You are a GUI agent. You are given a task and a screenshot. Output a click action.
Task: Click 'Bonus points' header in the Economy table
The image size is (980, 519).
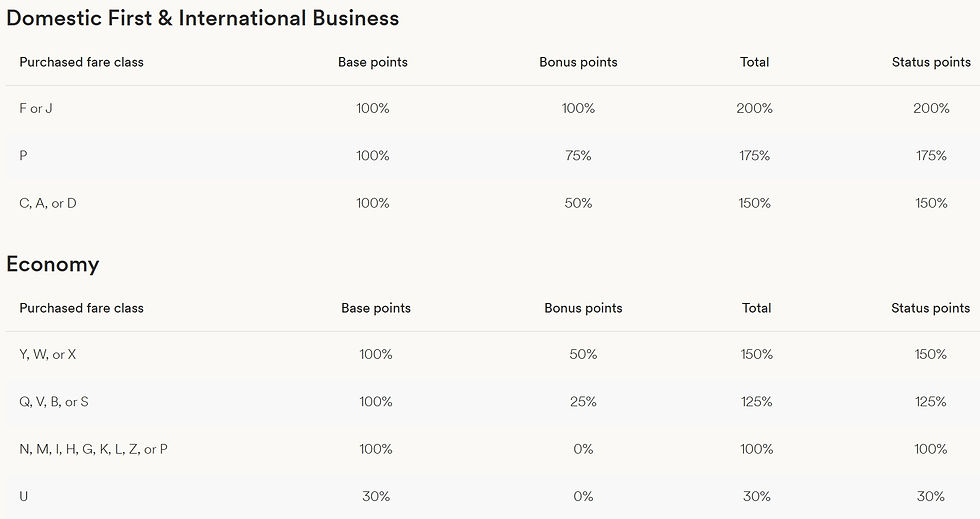coord(583,308)
